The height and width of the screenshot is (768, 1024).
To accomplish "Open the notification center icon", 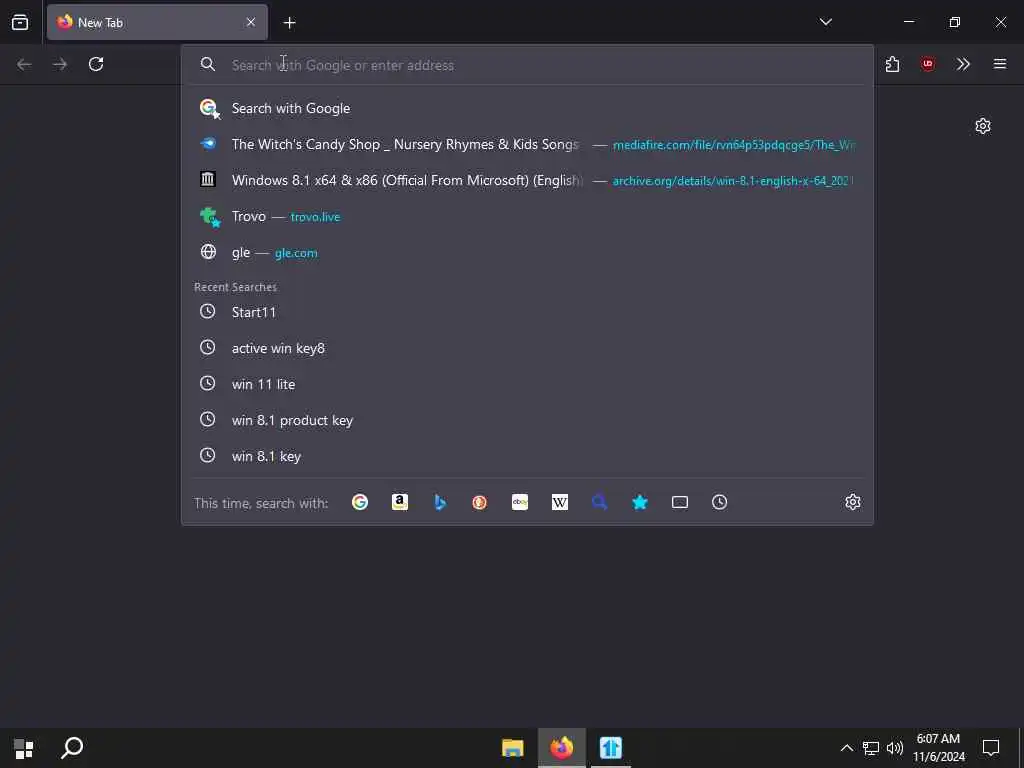I will pyautogui.click(x=991, y=748).
